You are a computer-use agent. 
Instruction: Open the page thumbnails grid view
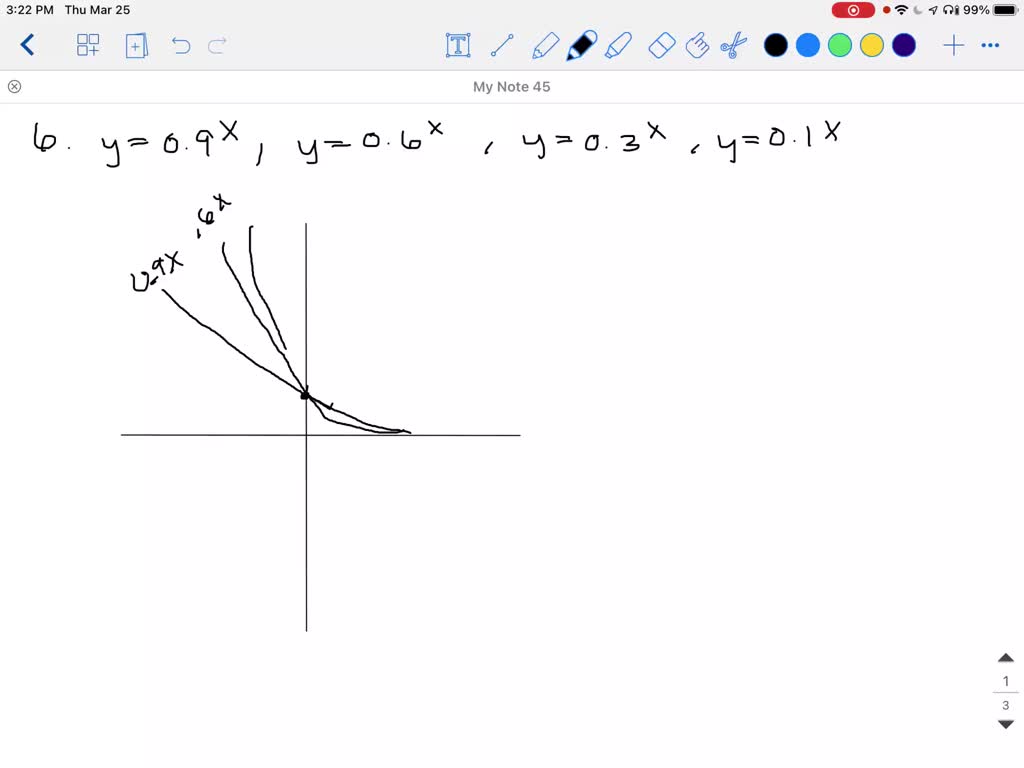tap(88, 45)
